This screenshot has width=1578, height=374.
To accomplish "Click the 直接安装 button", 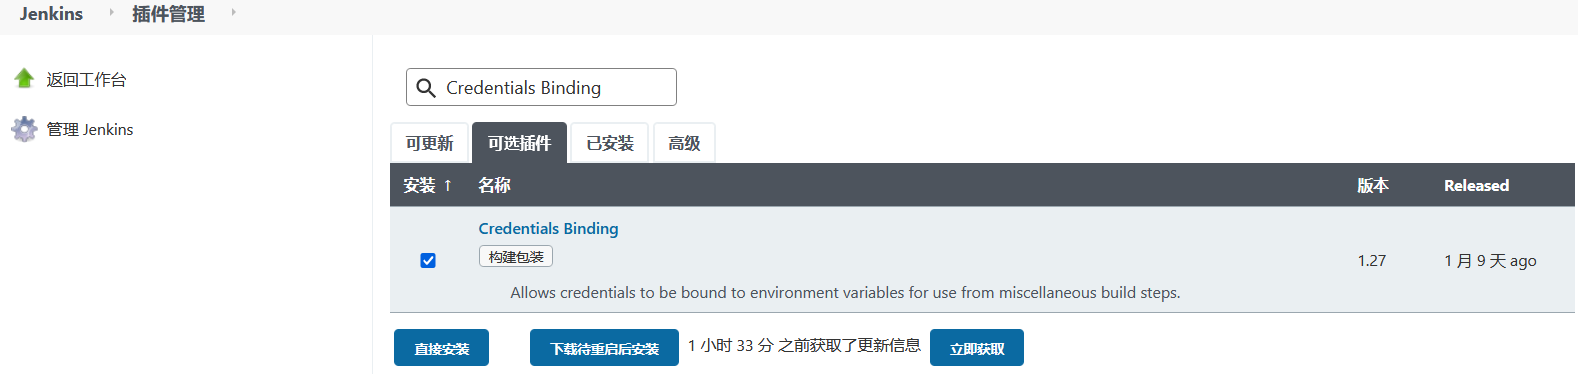I will (x=441, y=348).
